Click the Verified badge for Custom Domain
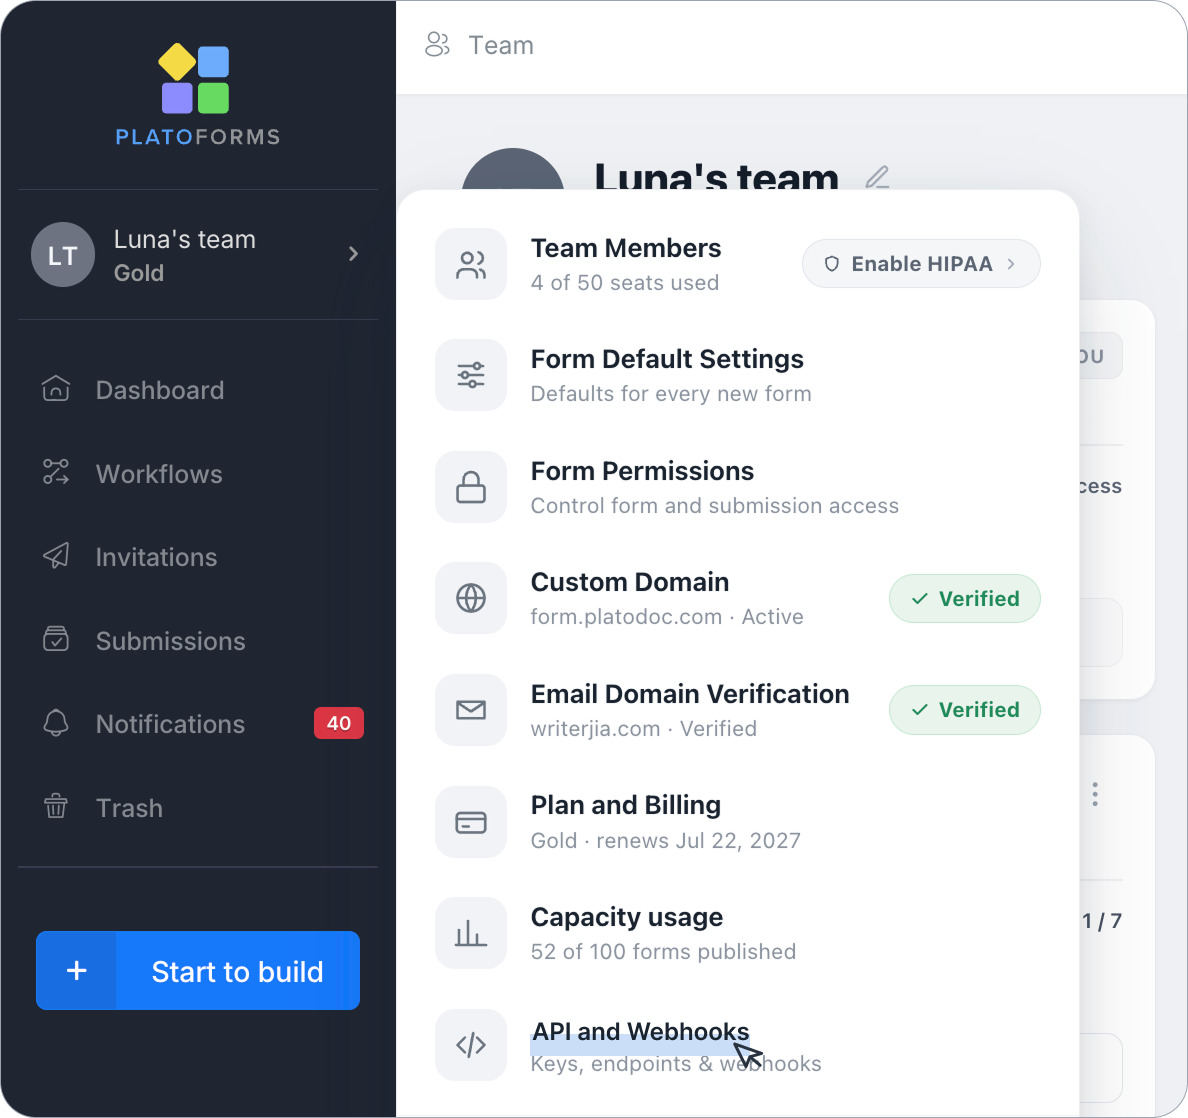 (x=964, y=598)
